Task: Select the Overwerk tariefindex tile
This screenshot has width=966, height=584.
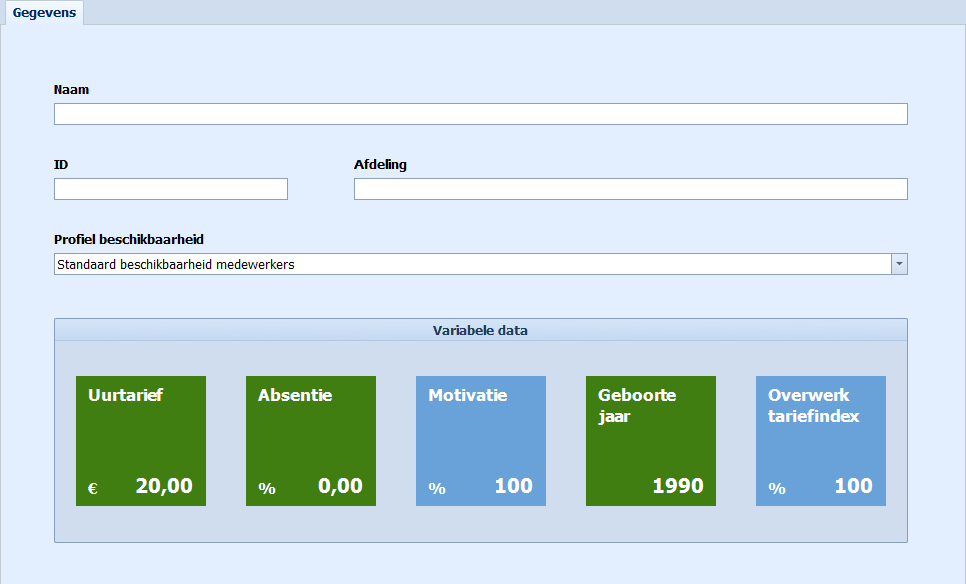Action: [x=821, y=441]
